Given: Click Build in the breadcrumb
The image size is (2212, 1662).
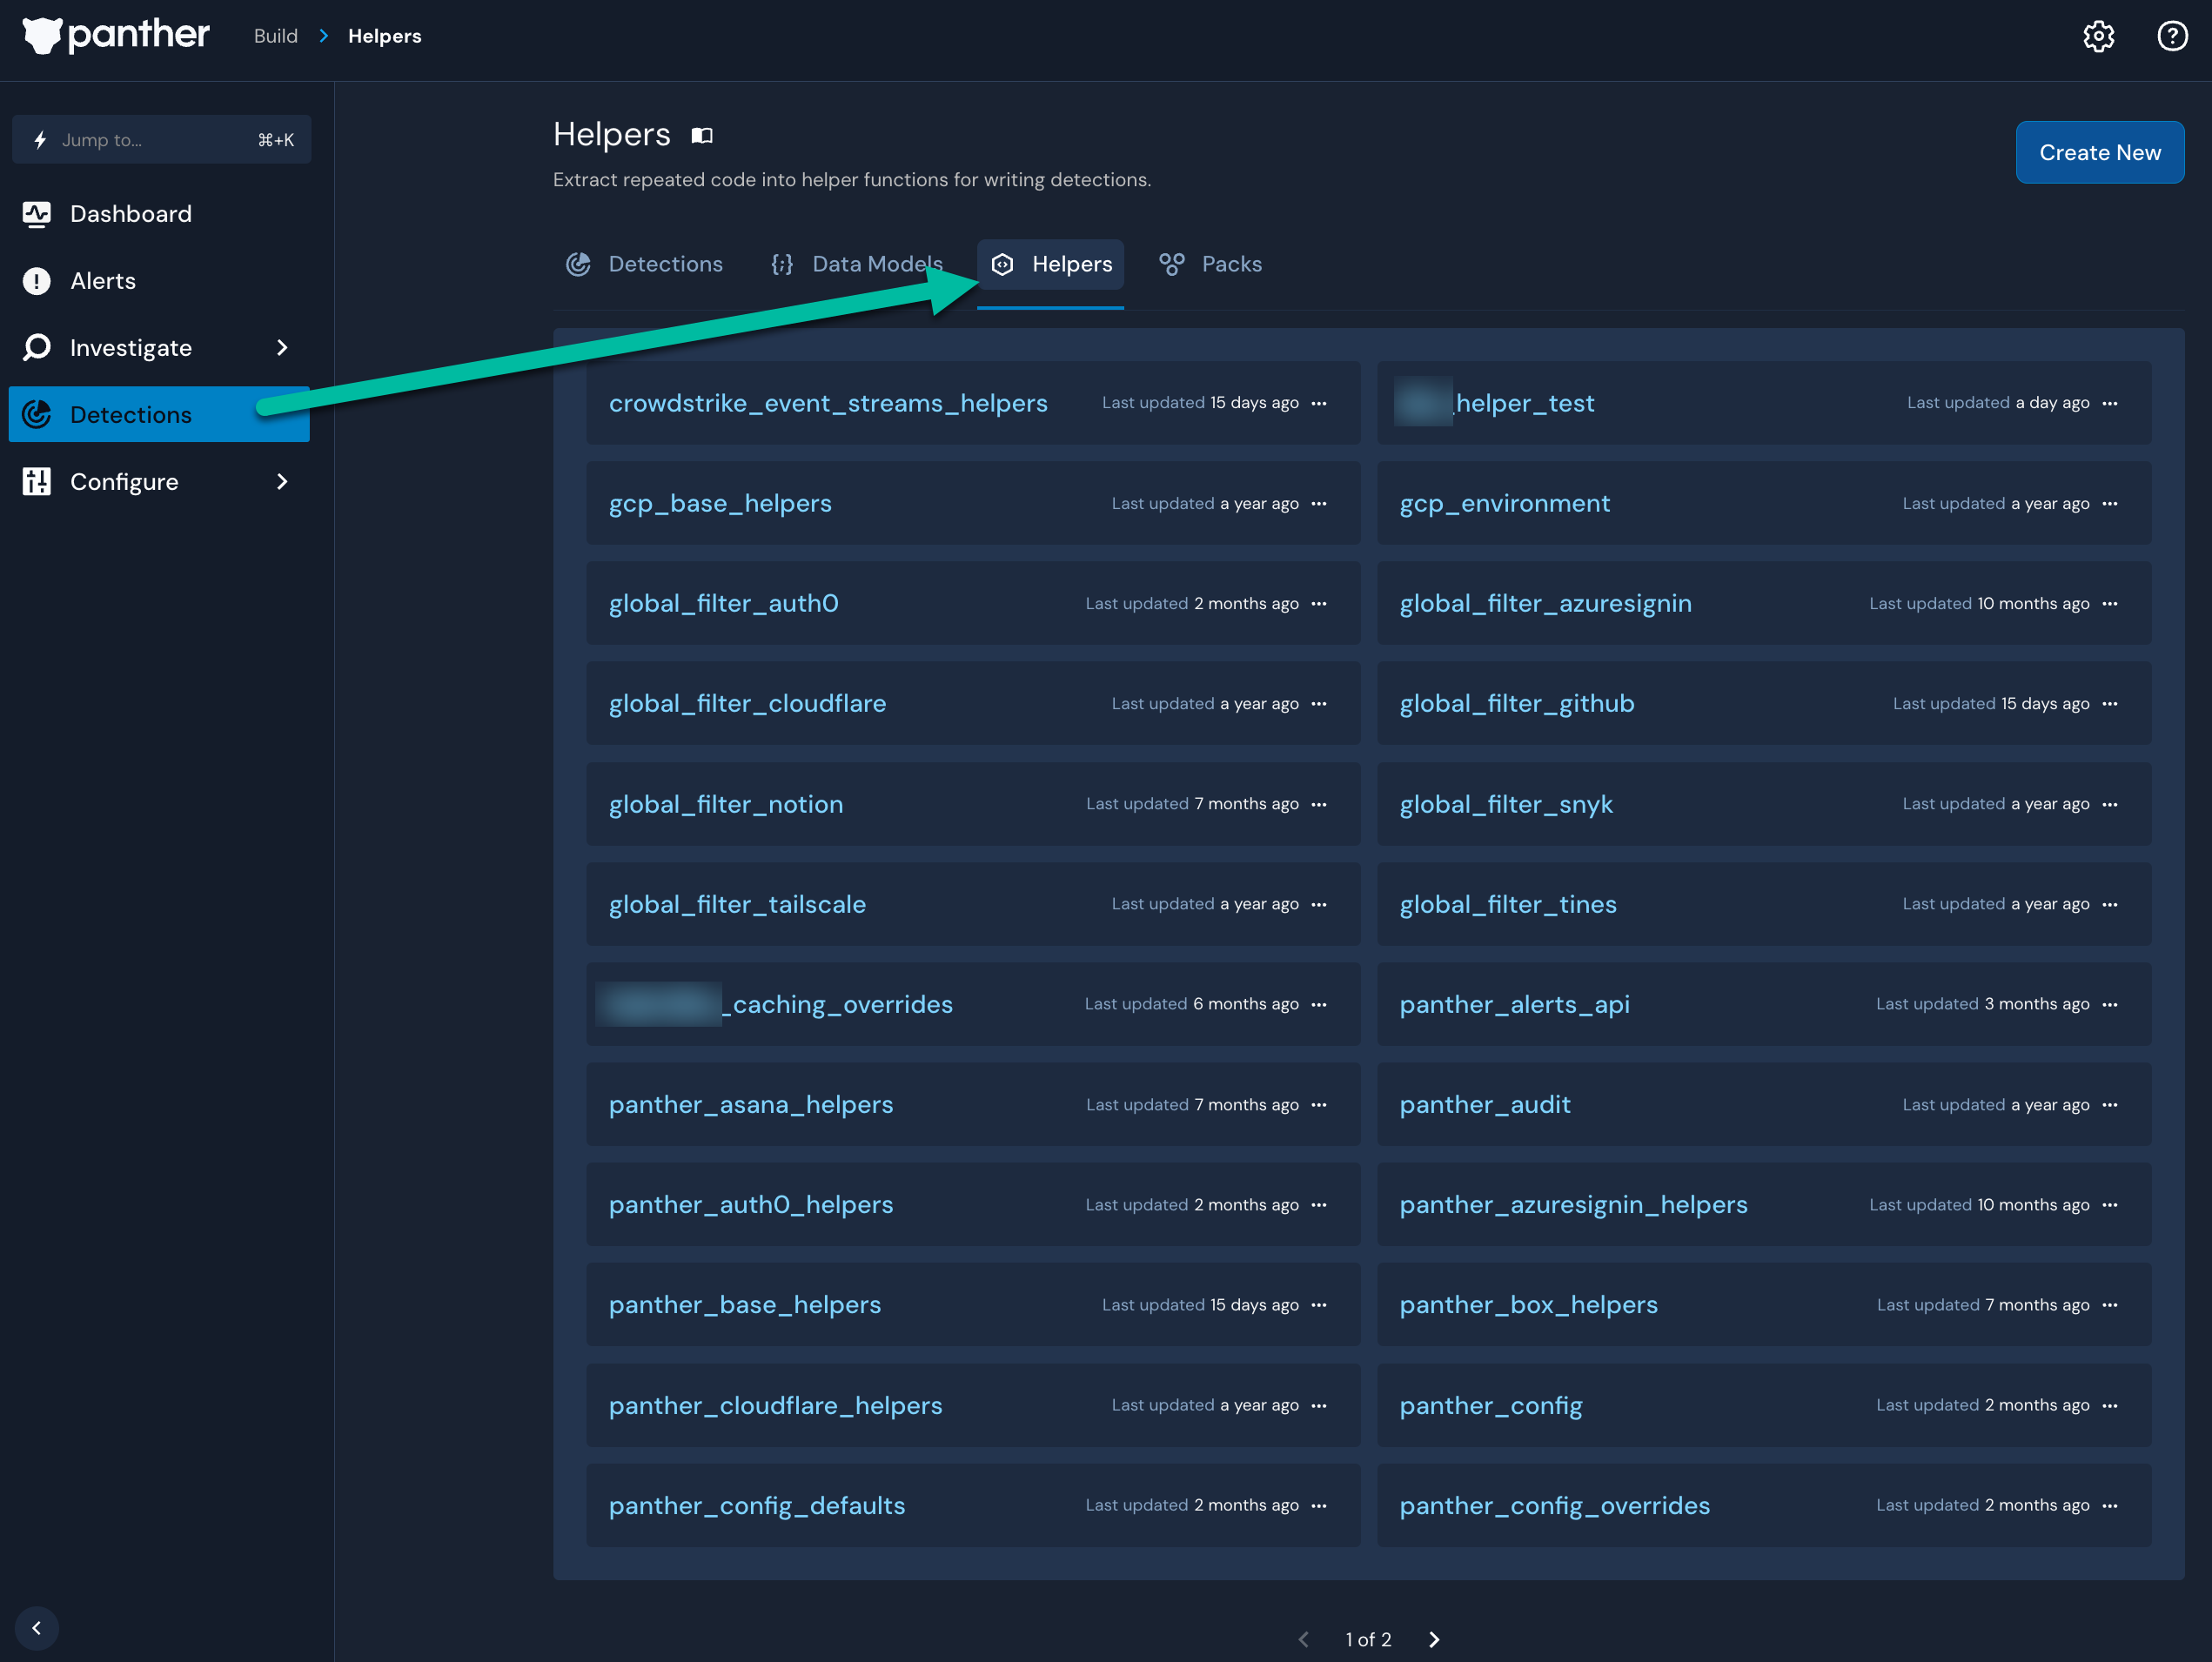Looking at the screenshot, I should [274, 36].
